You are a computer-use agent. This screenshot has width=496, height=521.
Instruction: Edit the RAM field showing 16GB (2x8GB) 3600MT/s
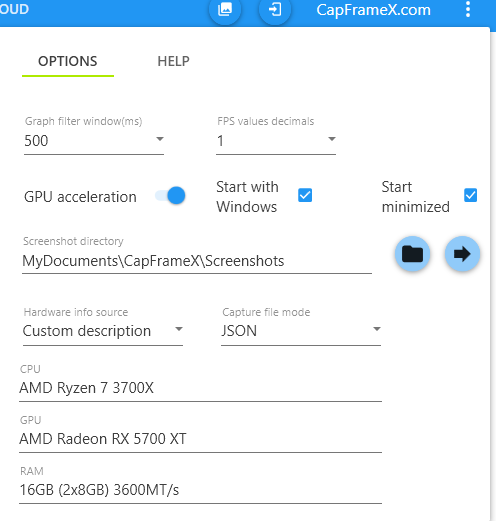tap(200, 490)
